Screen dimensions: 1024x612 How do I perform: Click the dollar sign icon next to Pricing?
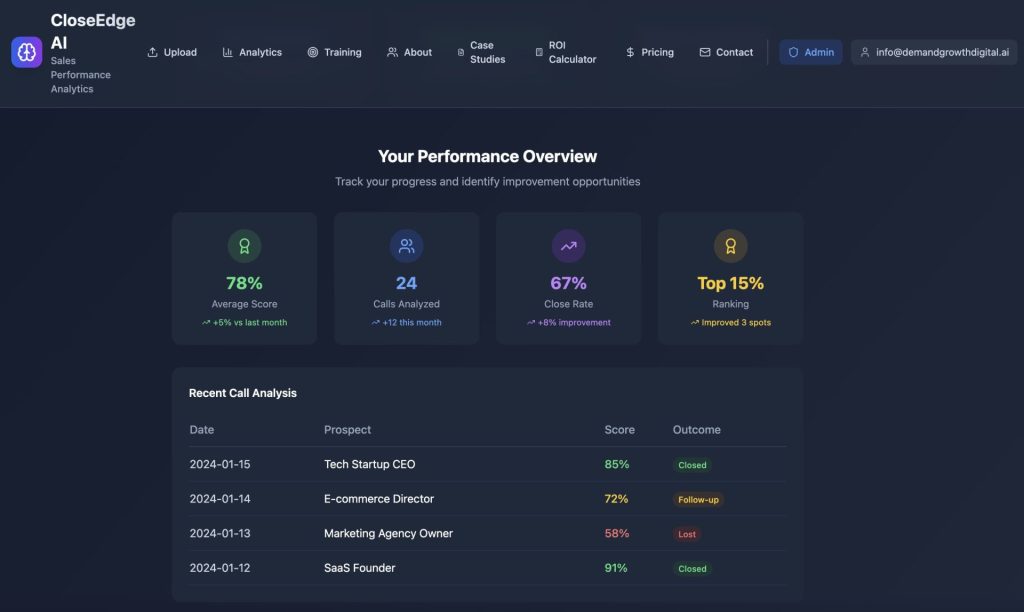tap(630, 52)
